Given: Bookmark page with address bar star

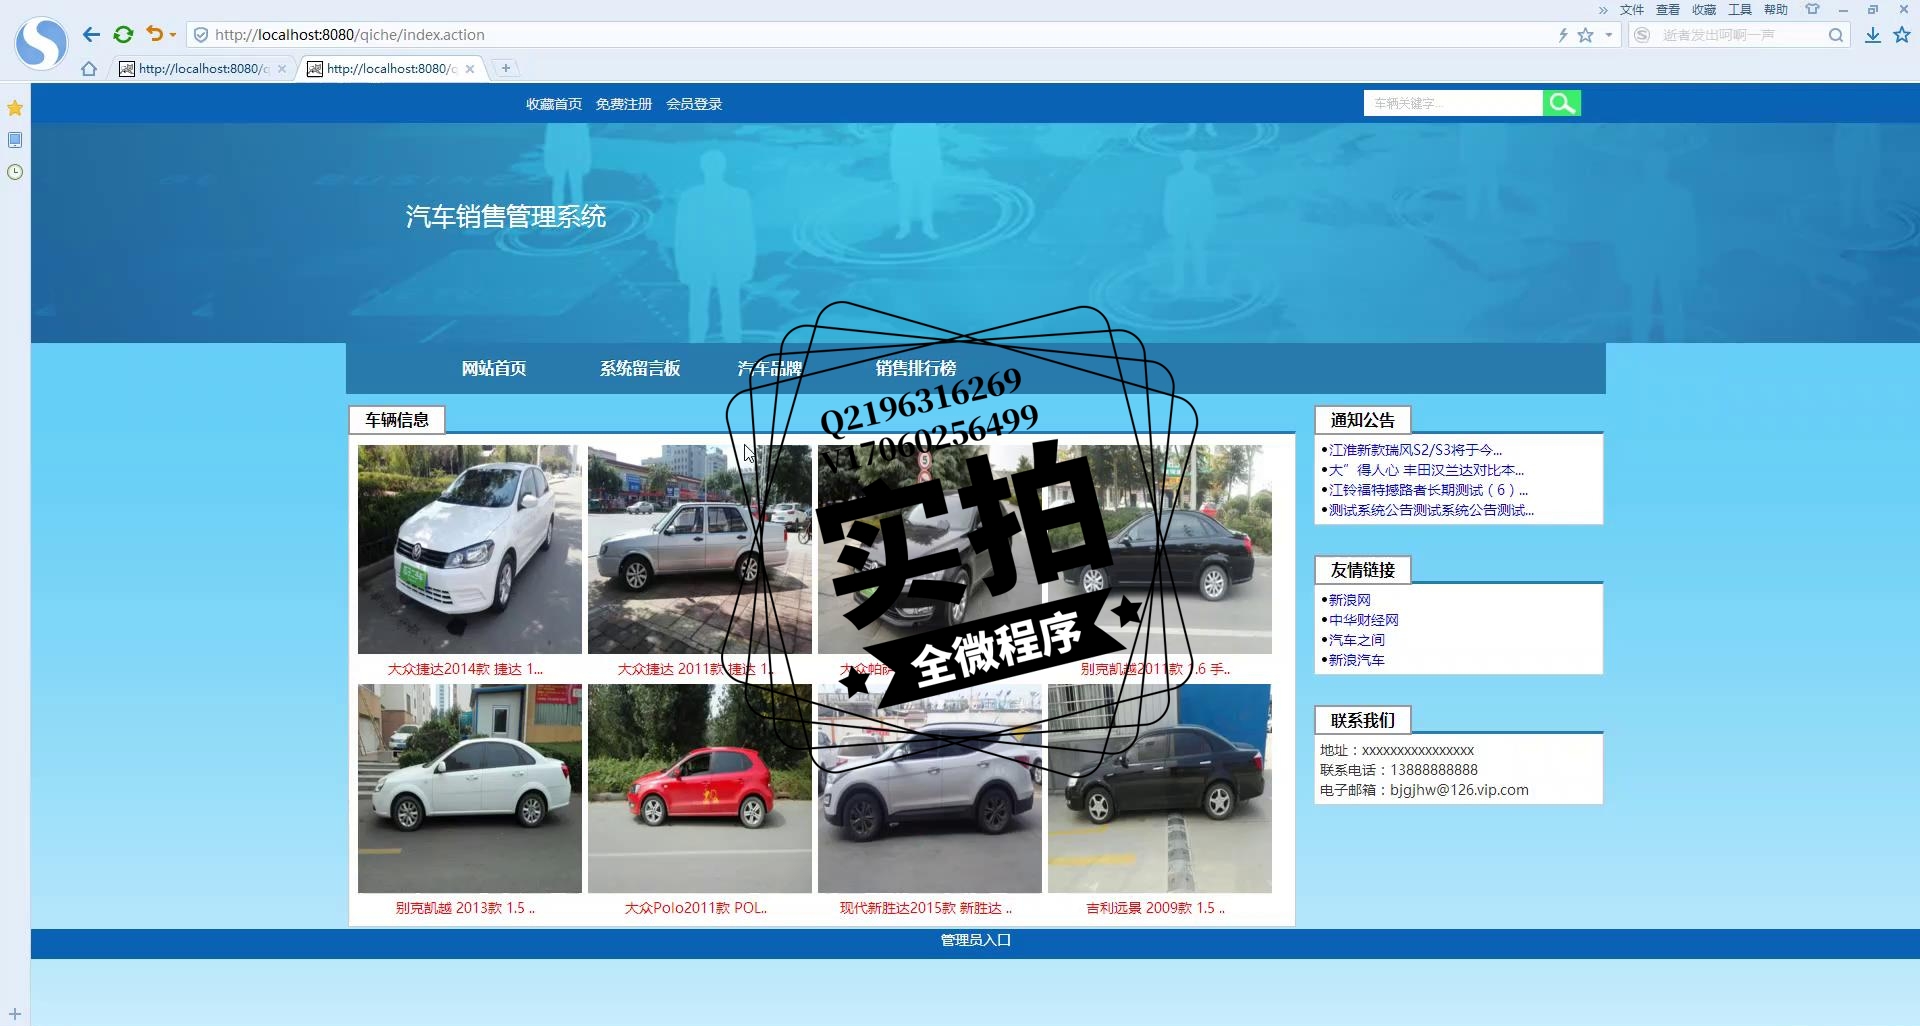Looking at the screenshot, I should click(x=1586, y=35).
